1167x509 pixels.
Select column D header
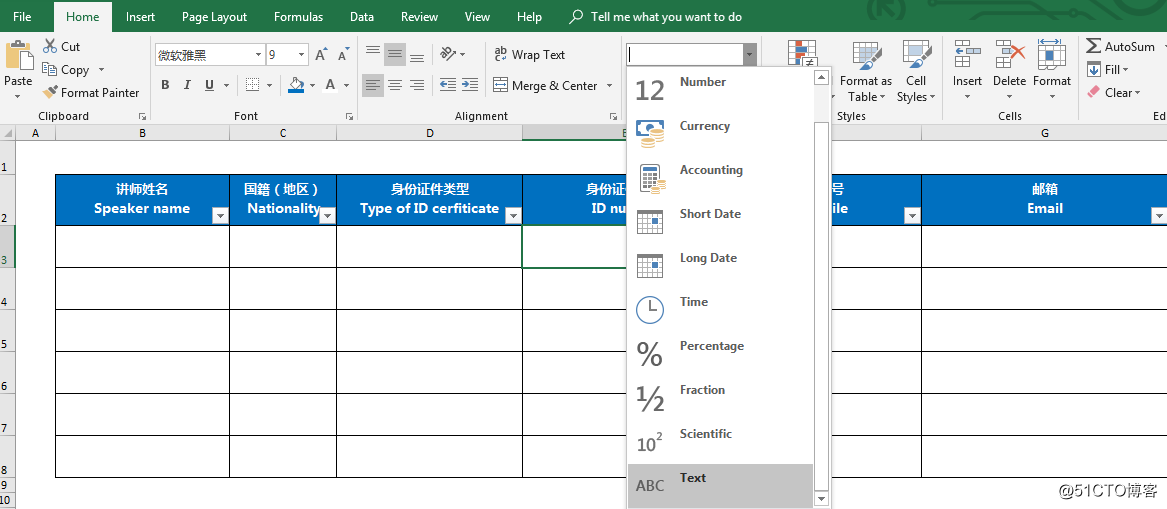pos(429,133)
